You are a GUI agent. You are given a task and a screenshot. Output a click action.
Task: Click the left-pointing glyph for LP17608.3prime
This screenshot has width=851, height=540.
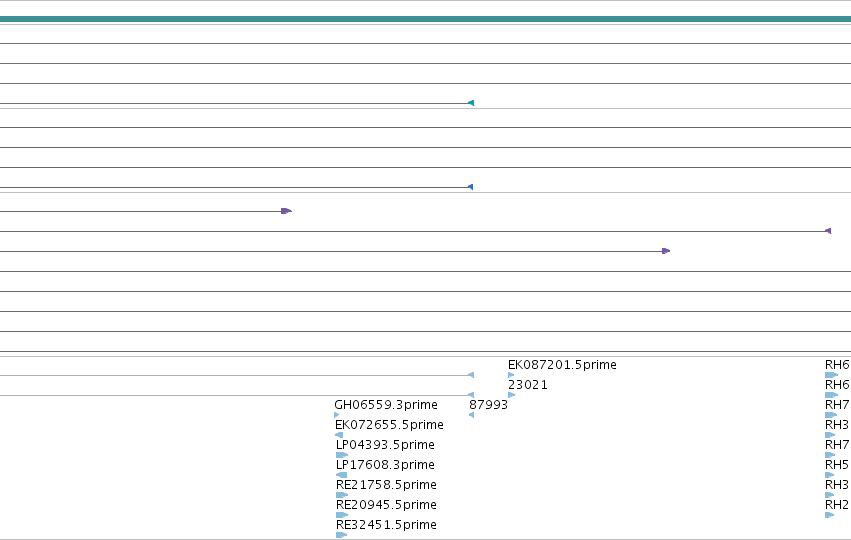[x=341, y=475]
